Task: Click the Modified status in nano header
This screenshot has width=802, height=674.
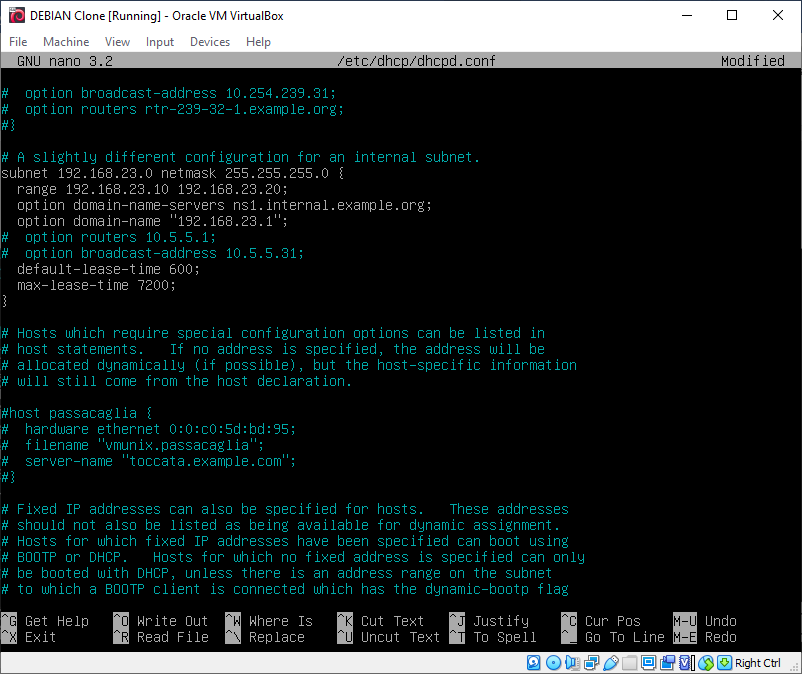Action: [752, 61]
